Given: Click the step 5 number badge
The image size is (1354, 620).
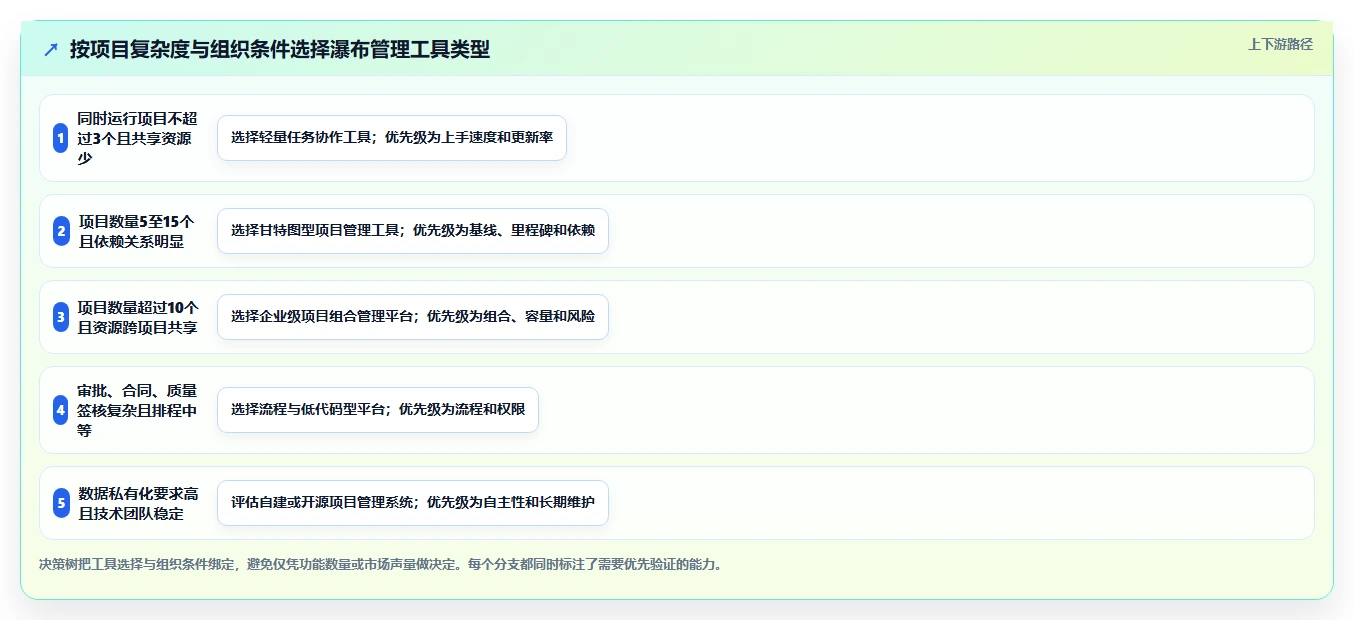Looking at the screenshot, I should pyautogui.click(x=61, y=503).
